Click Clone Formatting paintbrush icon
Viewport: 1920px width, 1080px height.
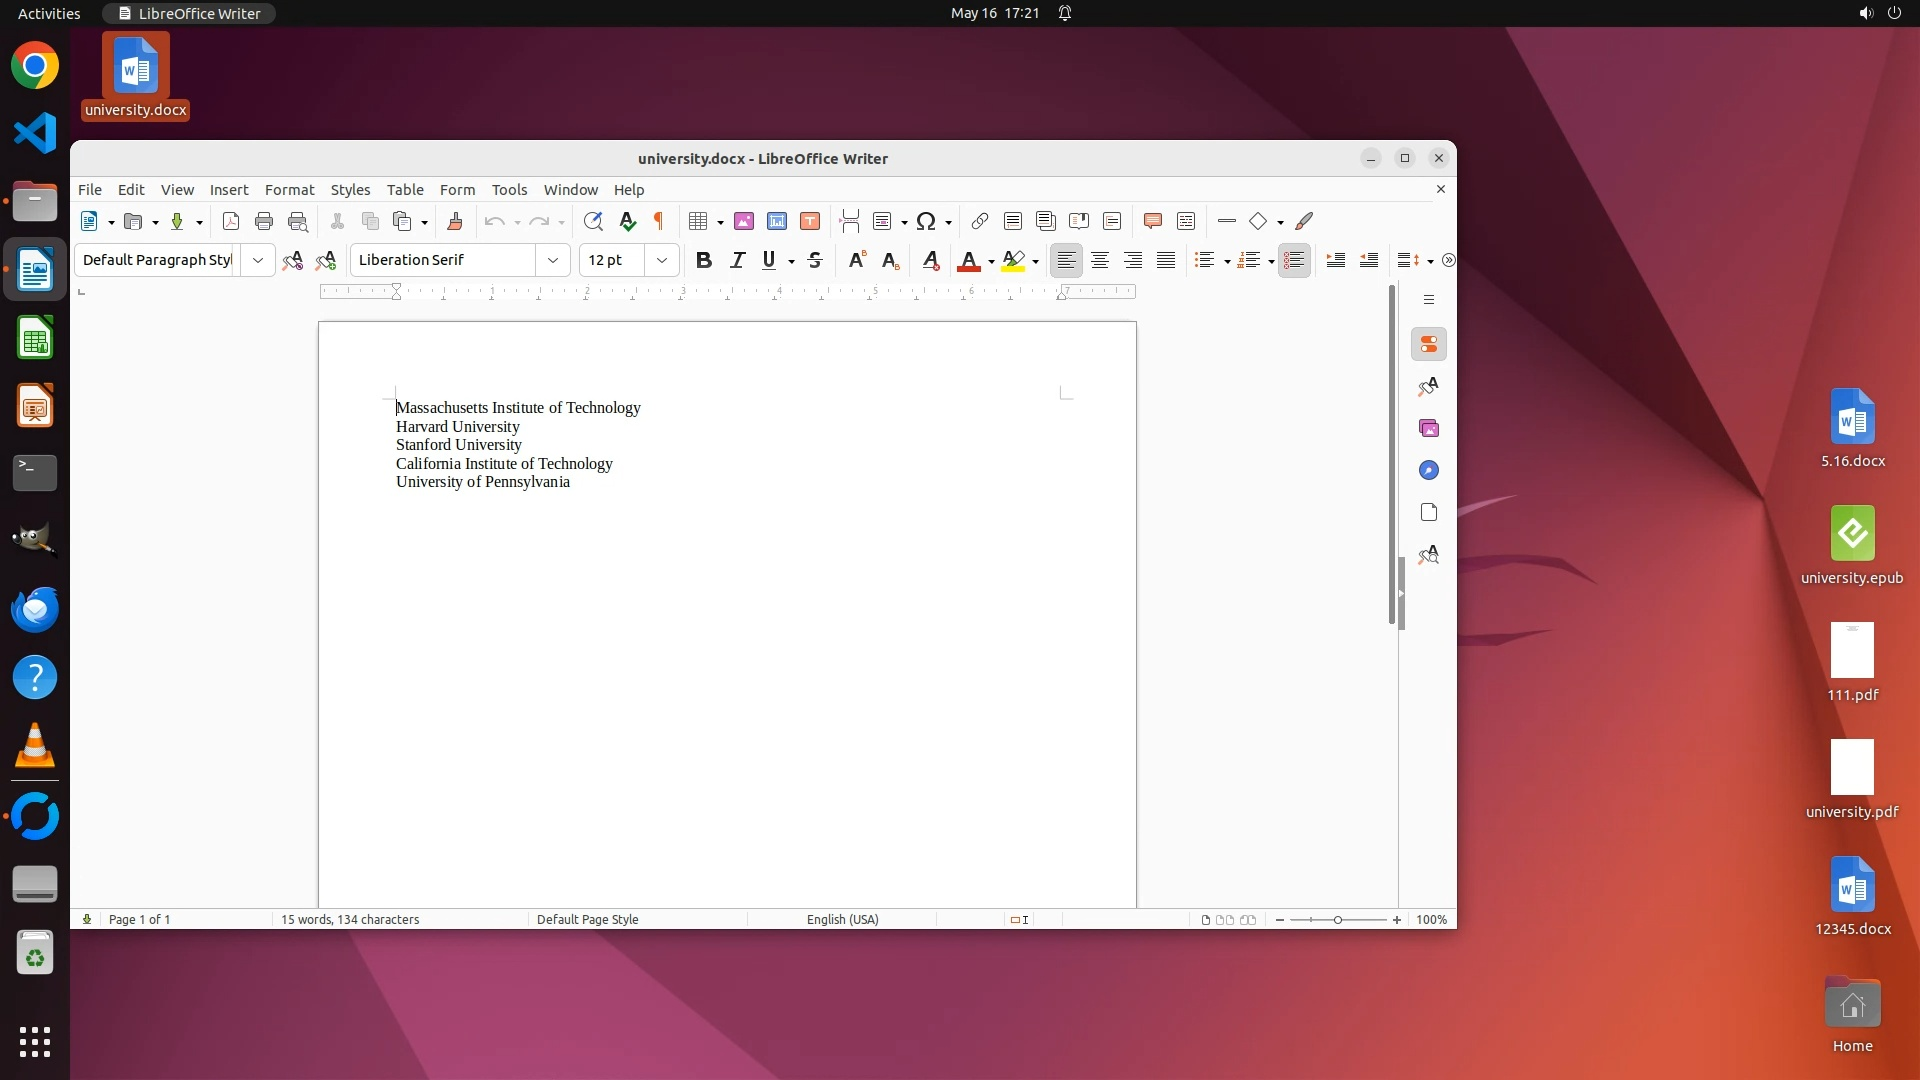[x=455, y=222]
